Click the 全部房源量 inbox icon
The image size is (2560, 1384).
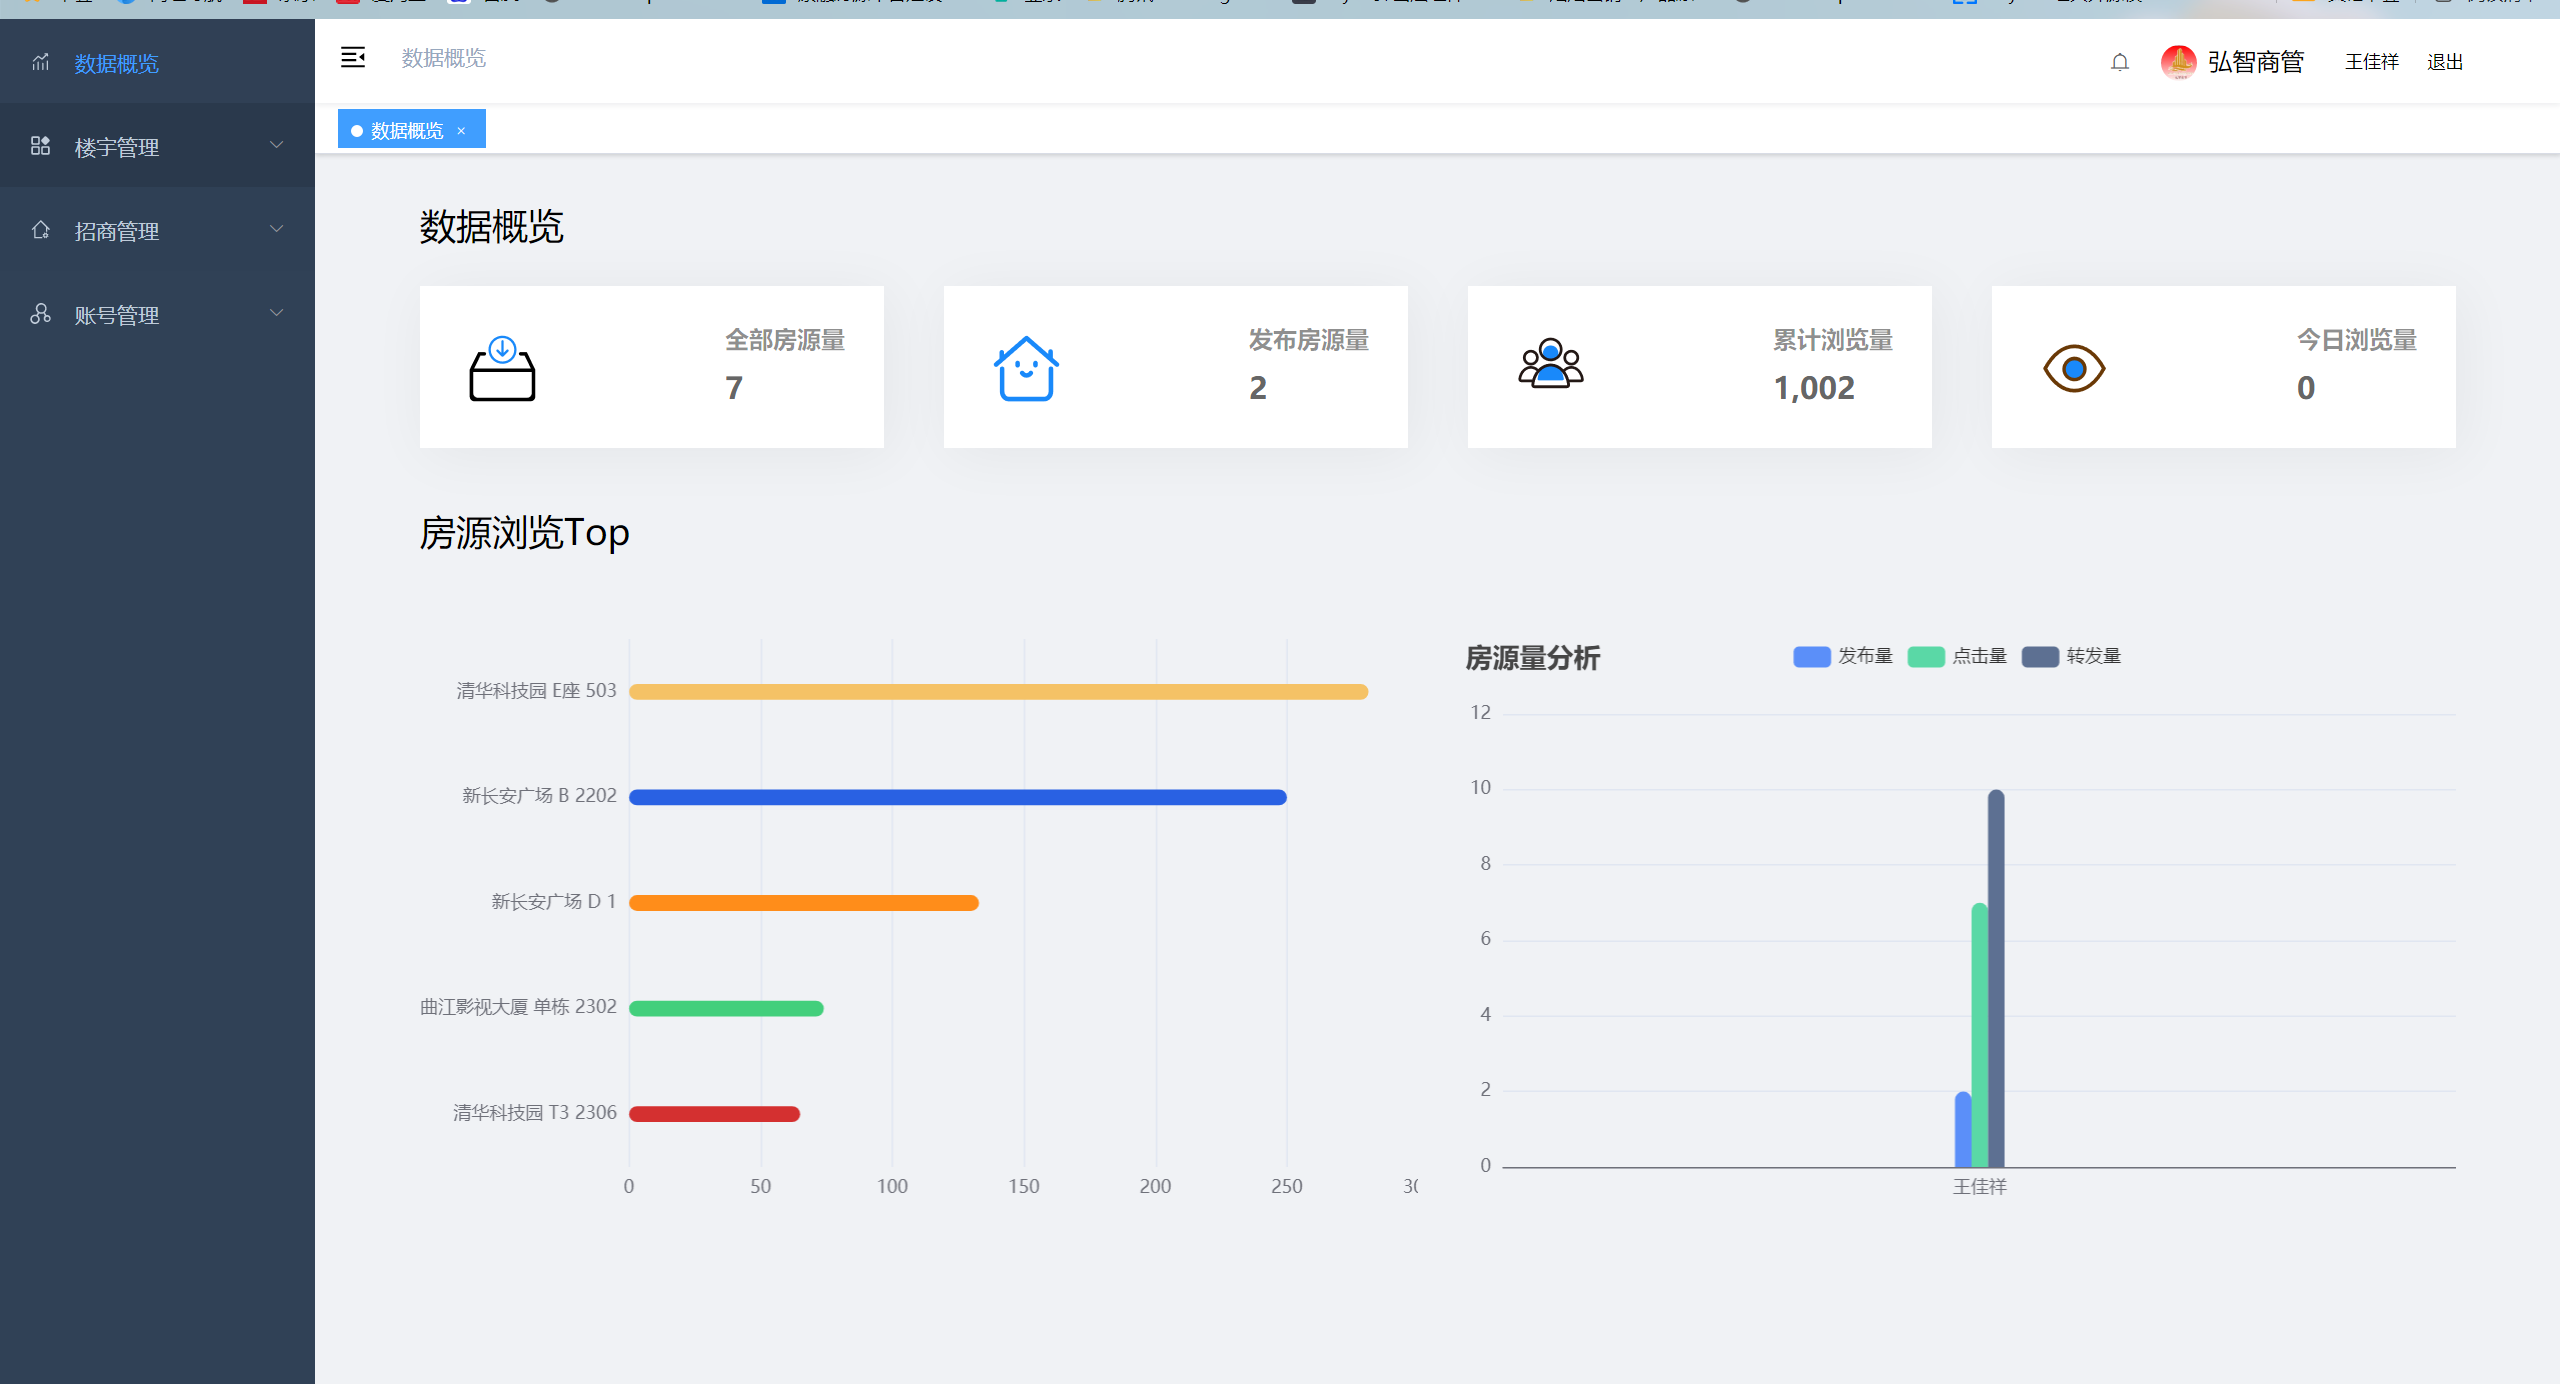coord(502,368)
